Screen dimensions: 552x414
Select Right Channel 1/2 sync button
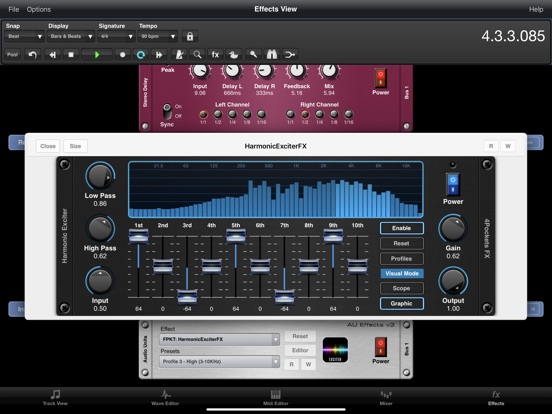pos(305,114)
